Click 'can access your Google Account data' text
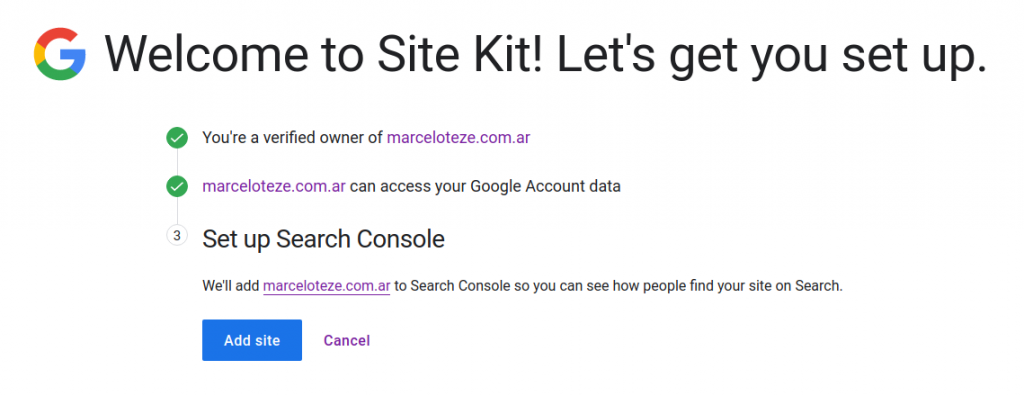Screen dimensions: 1024x396 [x=485, y=186]
